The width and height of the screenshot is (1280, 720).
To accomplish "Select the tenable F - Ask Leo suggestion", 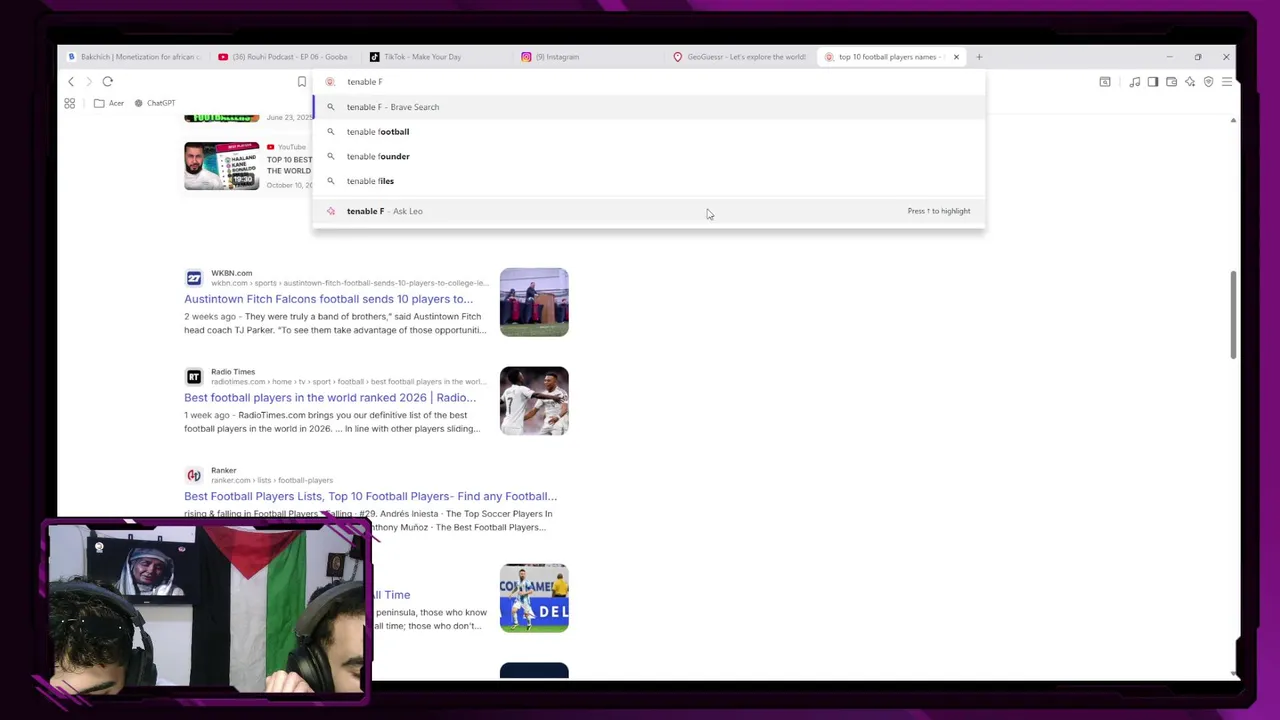I will pyautogui.click(x=648, y=211).
